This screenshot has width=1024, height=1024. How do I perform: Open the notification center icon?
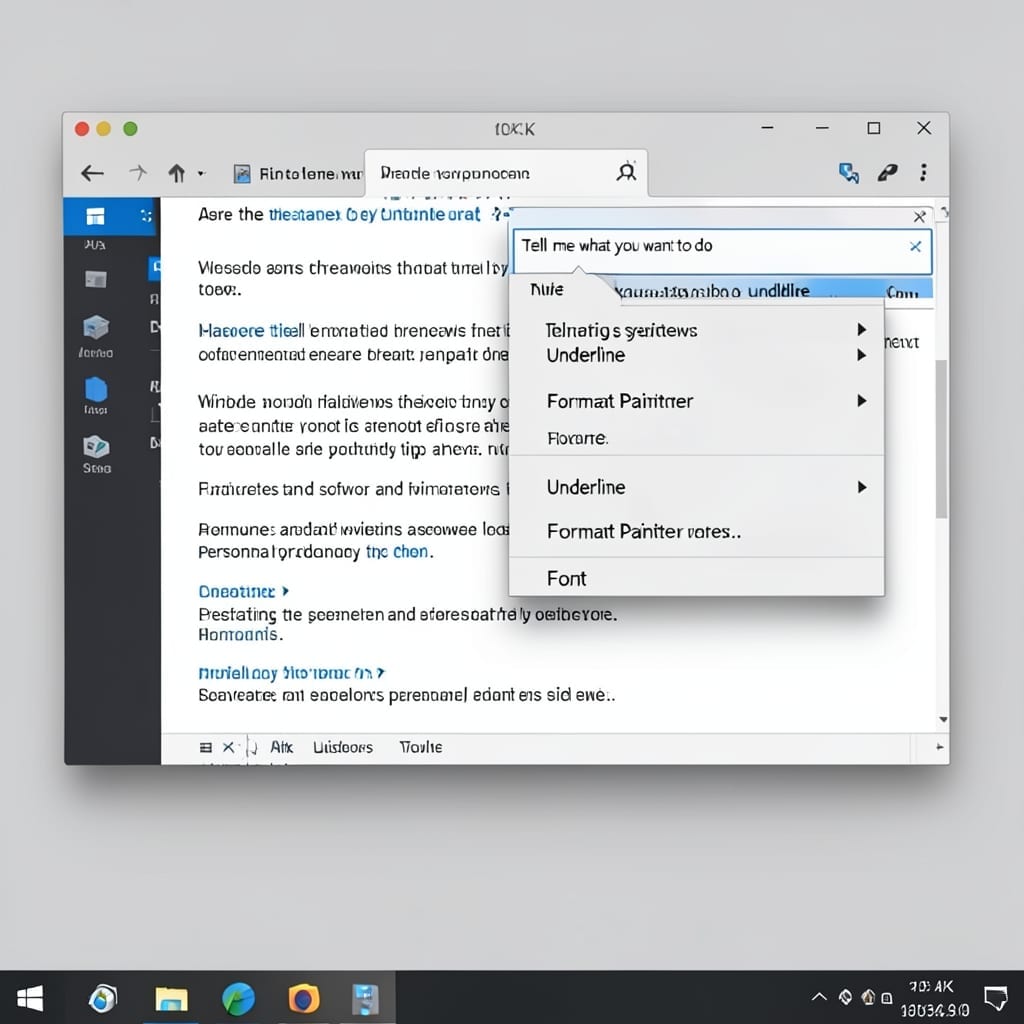click(x=996, y=998)
